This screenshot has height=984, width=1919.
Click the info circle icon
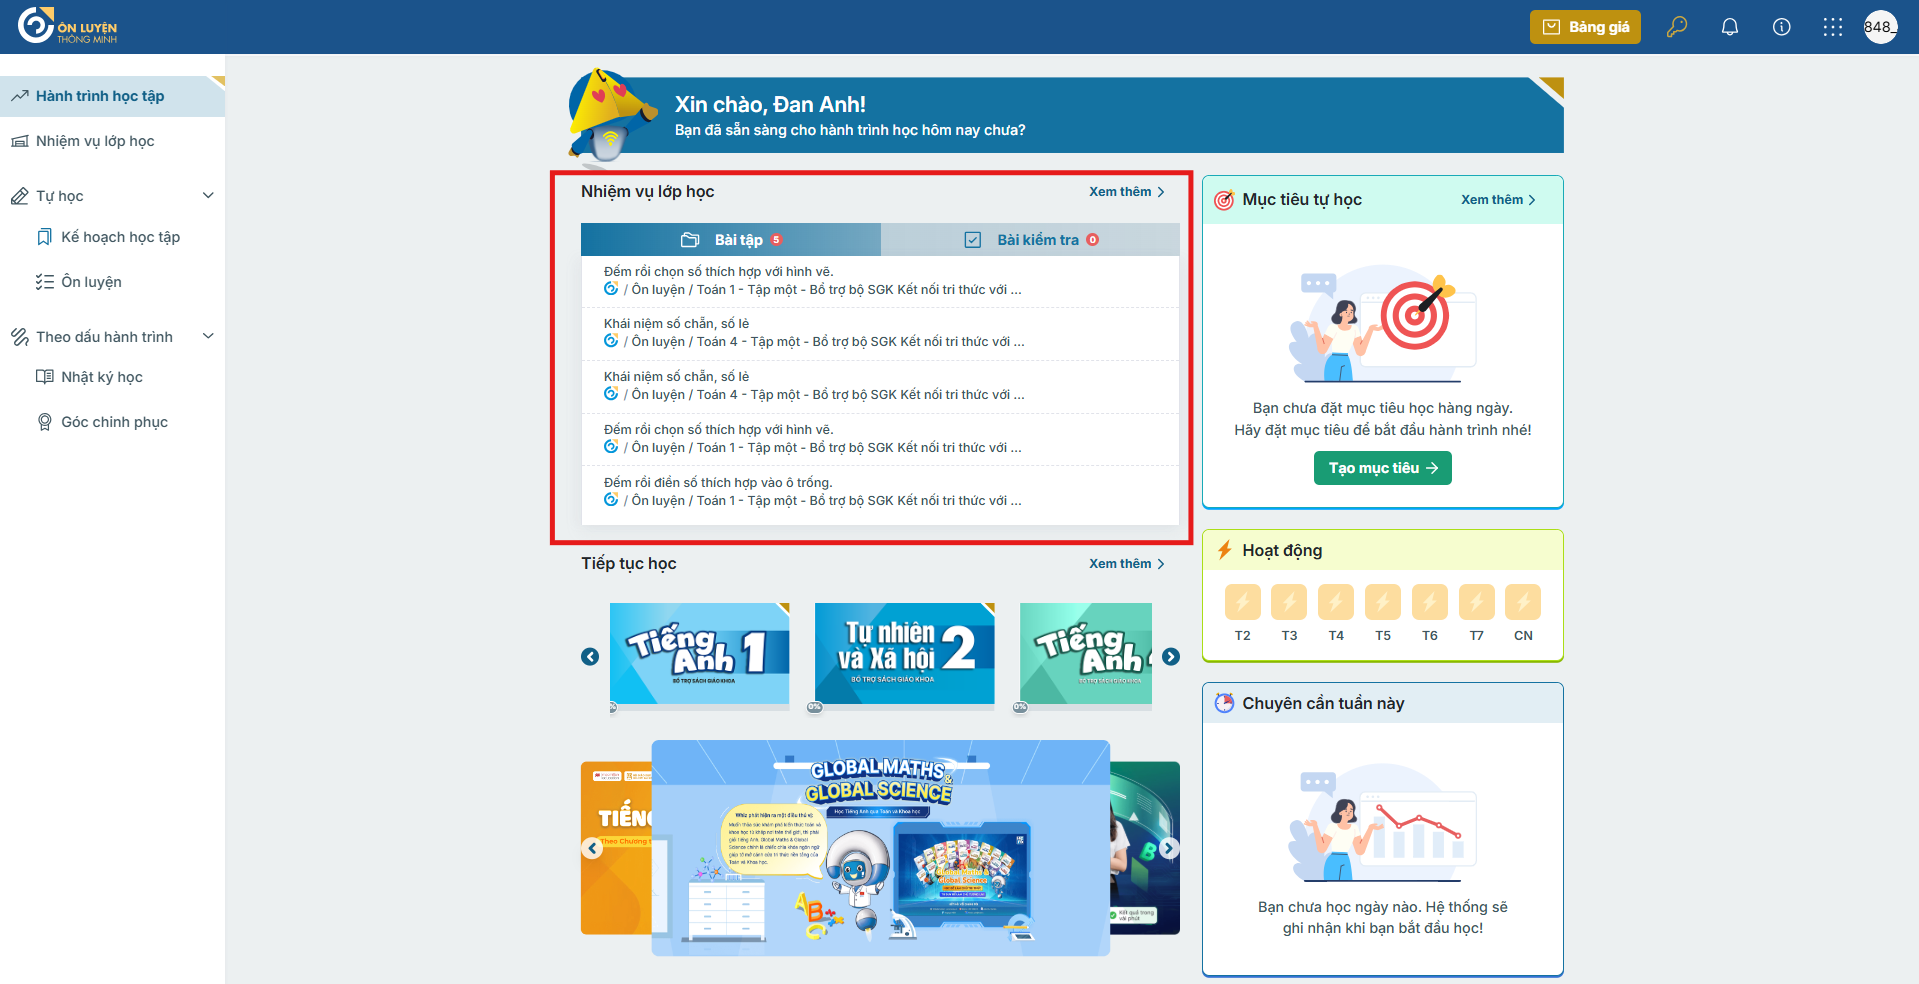coord(1781,27)
